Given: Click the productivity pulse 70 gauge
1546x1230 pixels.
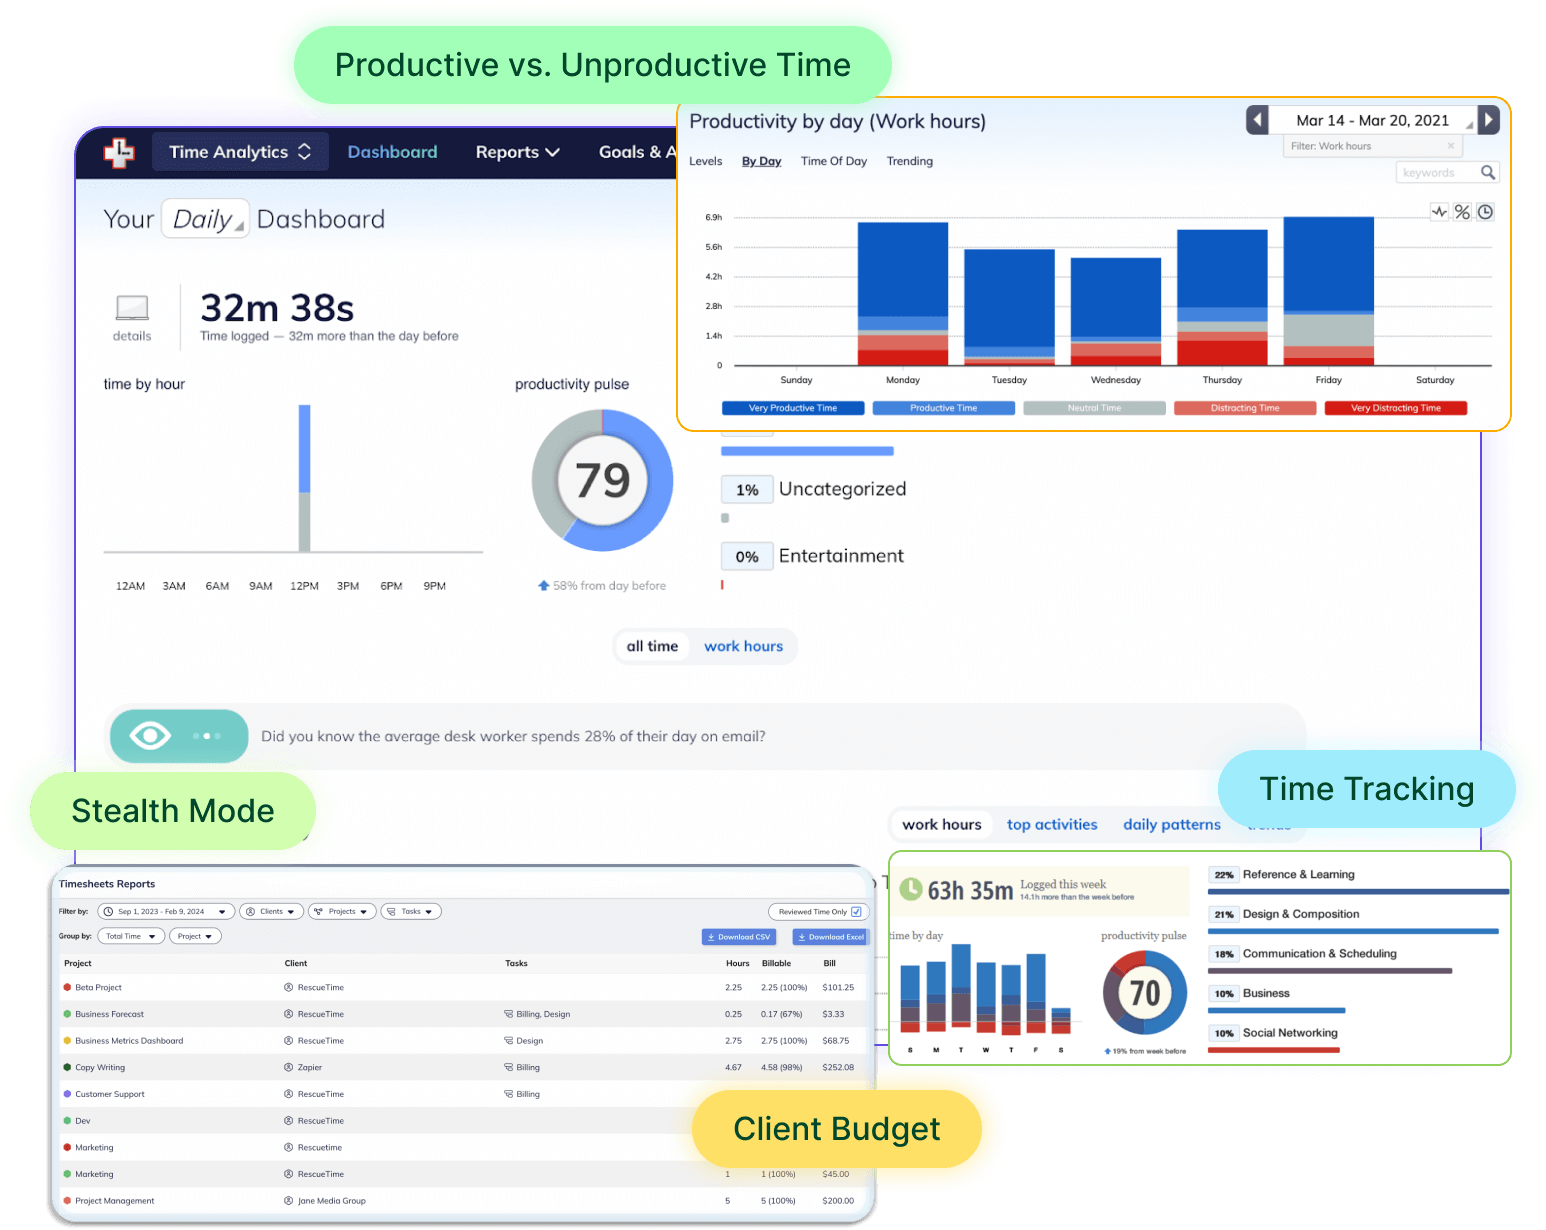Looking at the screenshot, I should [x=1145, y=993].
